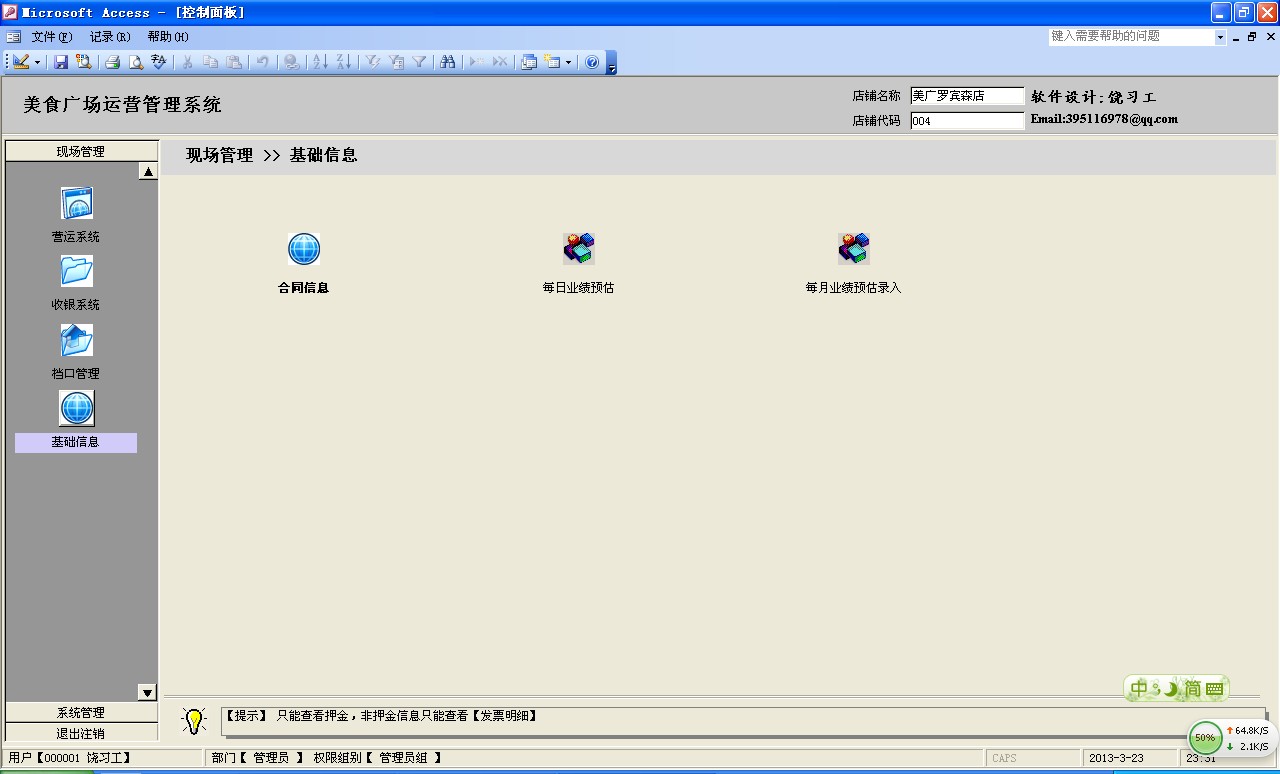Screen dimensions: 1280x774
Task: Click the Apply Filter funnel icon
Action: 419,62
